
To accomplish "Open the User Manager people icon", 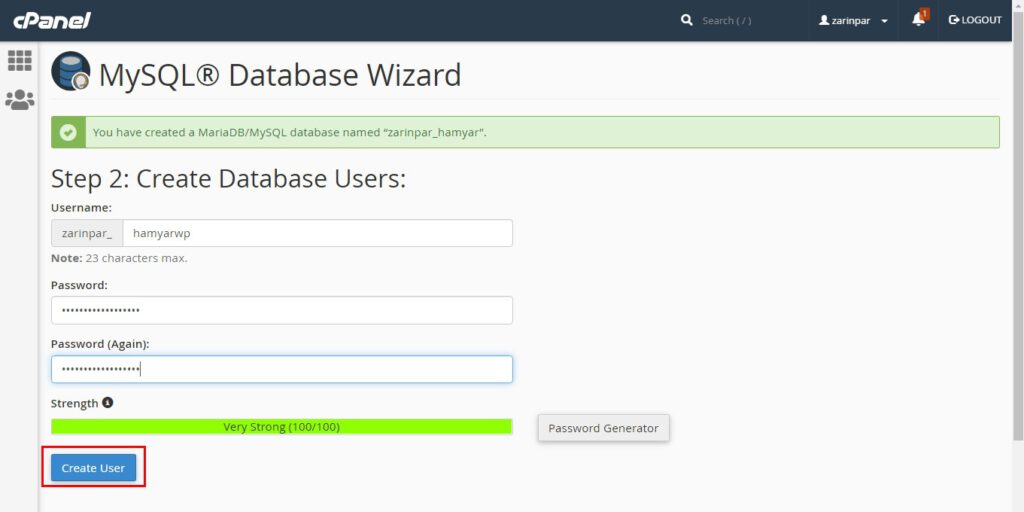I will point(20,100).
